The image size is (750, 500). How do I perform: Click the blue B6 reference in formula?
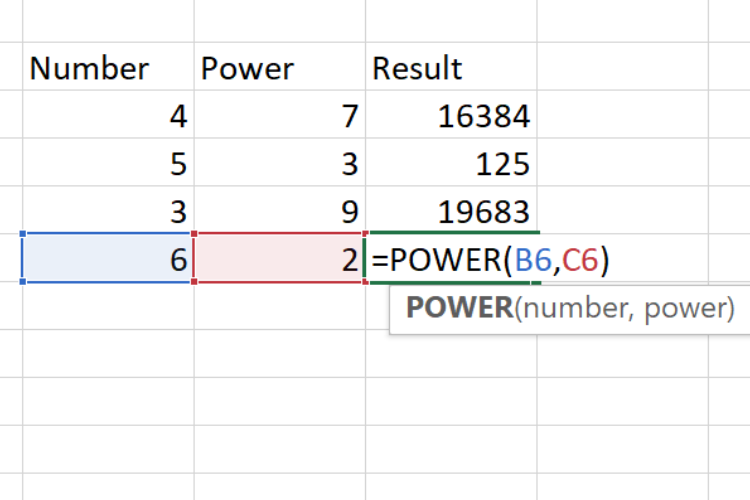[533, 260]
